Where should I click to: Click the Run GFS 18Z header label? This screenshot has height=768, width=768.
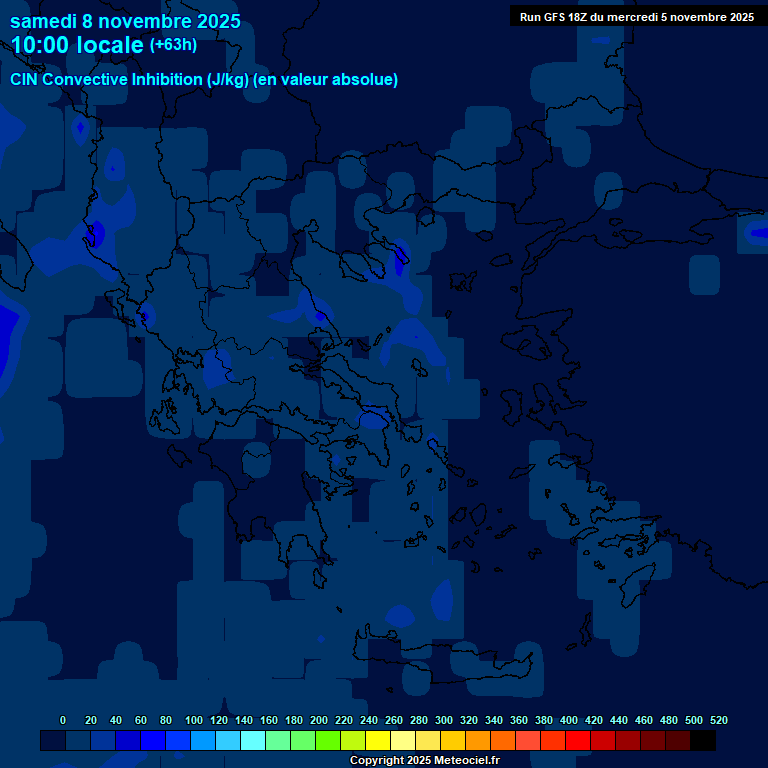[x=637, y=17]
